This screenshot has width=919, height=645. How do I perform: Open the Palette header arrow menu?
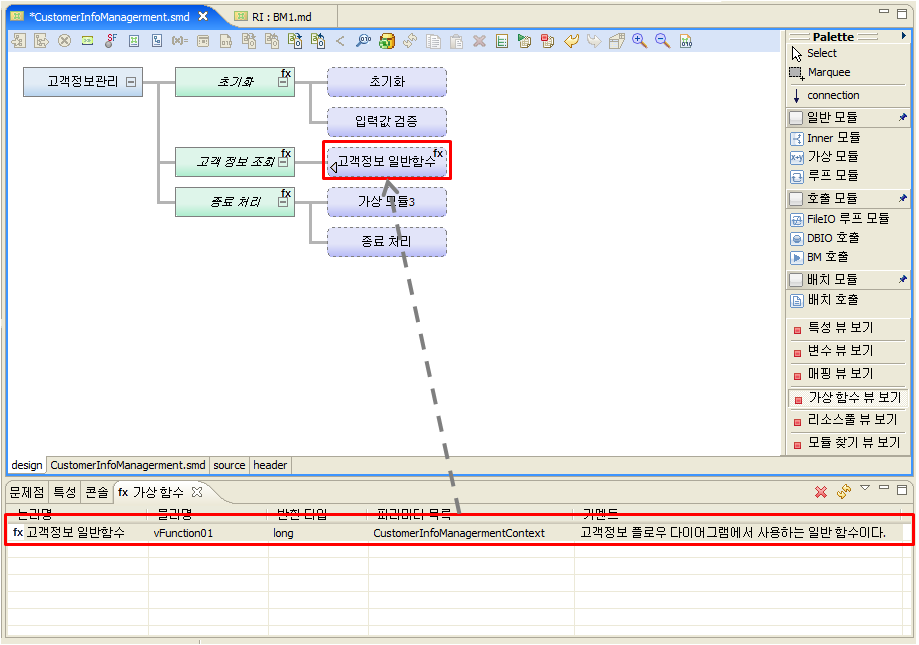903,33
